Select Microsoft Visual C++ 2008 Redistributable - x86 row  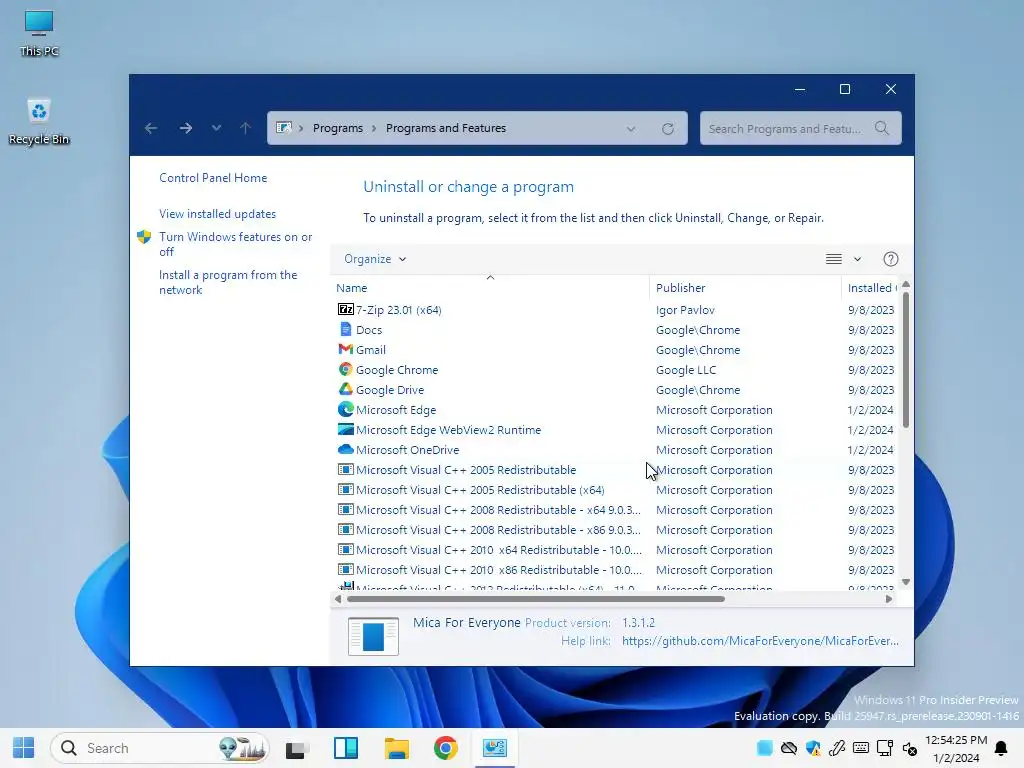[615, 530]
